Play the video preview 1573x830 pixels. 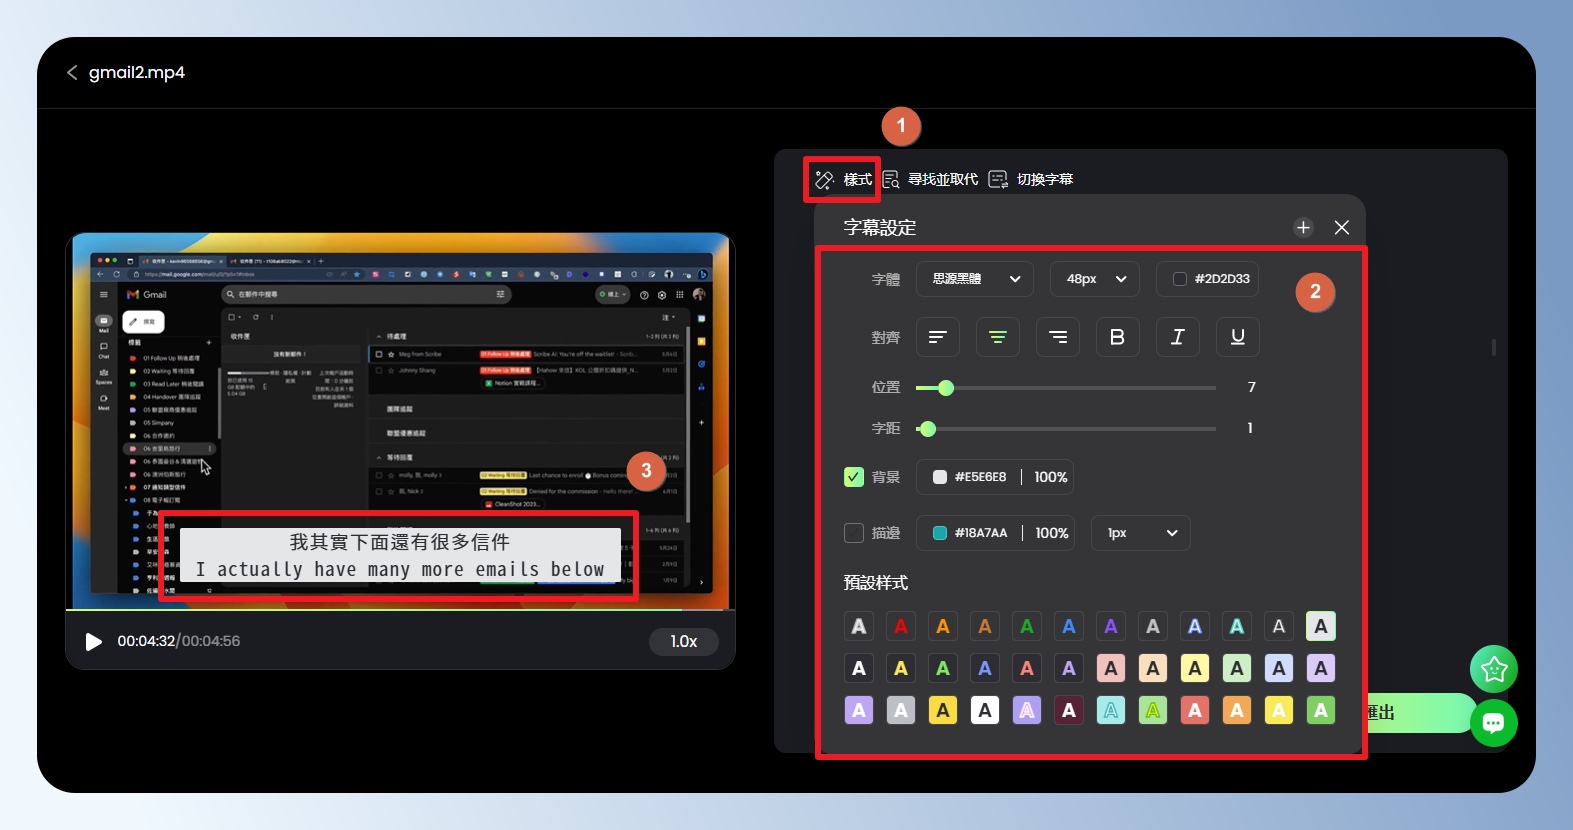pyautogui.click(x=94, y=642)
